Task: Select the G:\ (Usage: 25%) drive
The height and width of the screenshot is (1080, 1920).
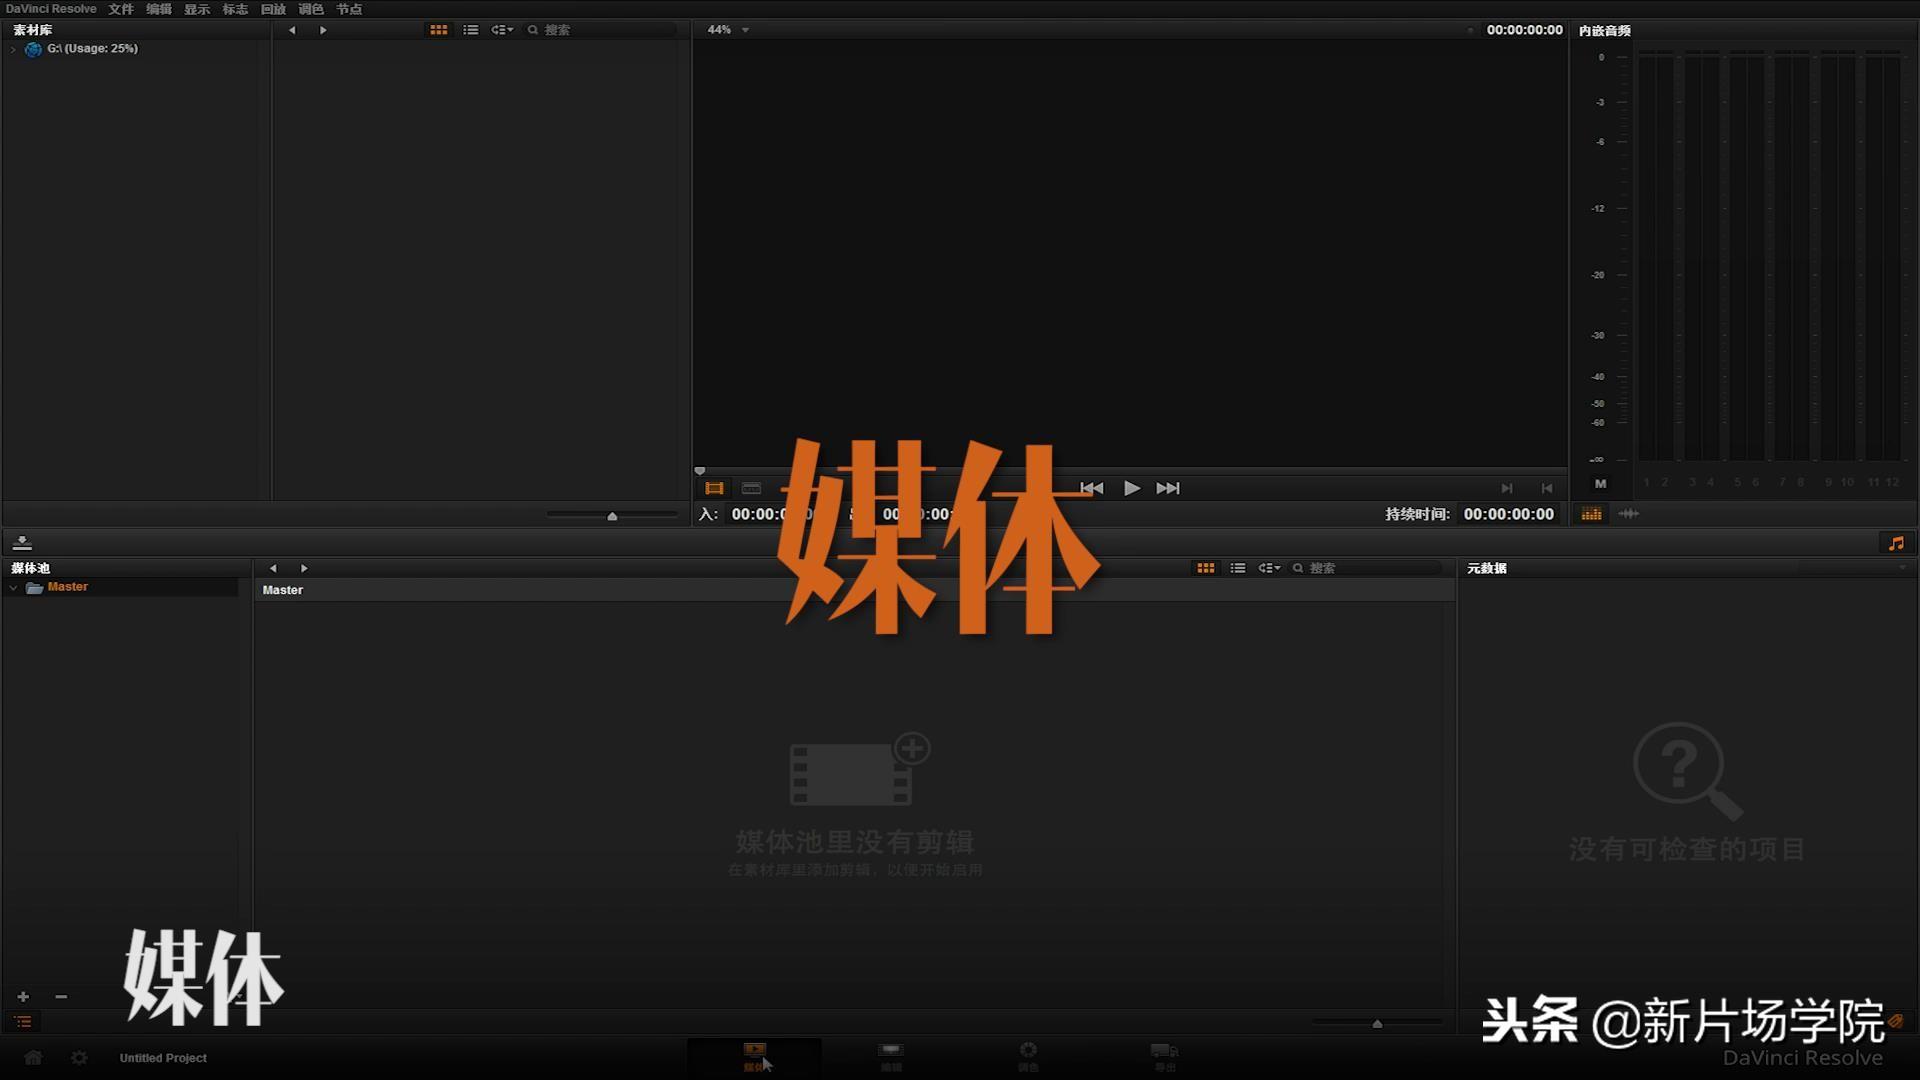Action: 92,48
